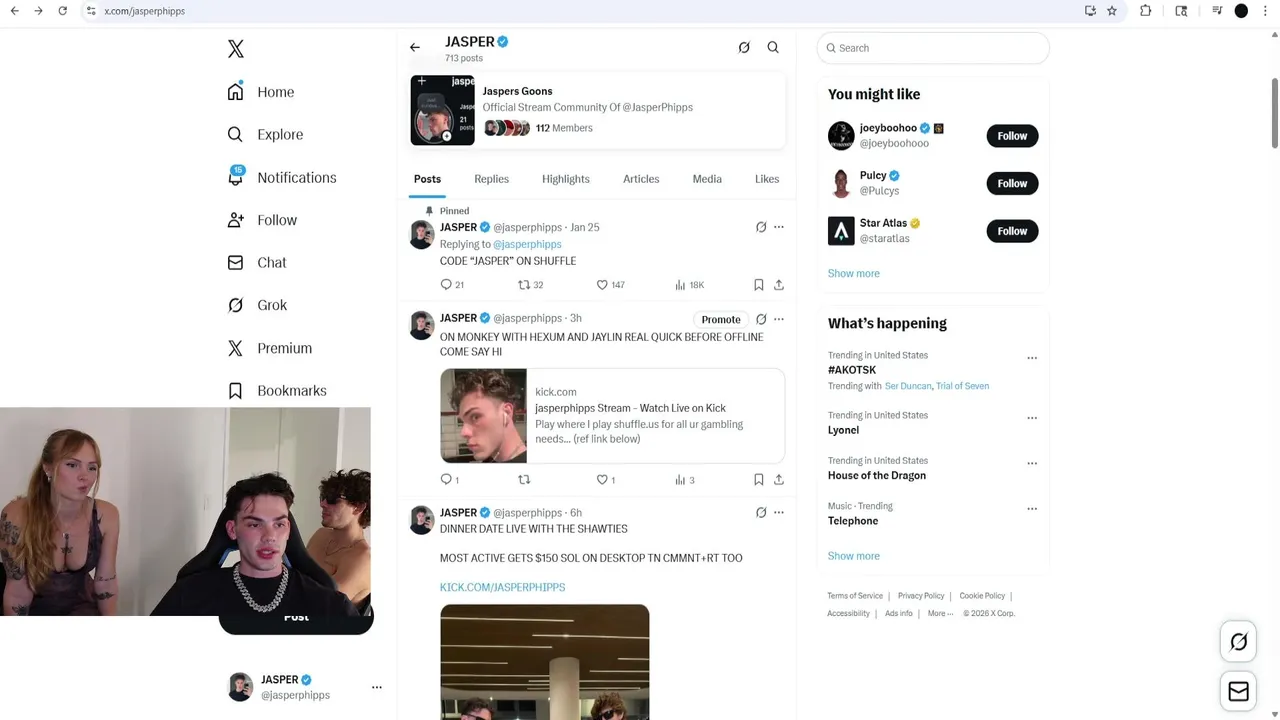Expand the More footer dropdown
The width and height of the screenshot is (1280, 720).
[940, 613]
